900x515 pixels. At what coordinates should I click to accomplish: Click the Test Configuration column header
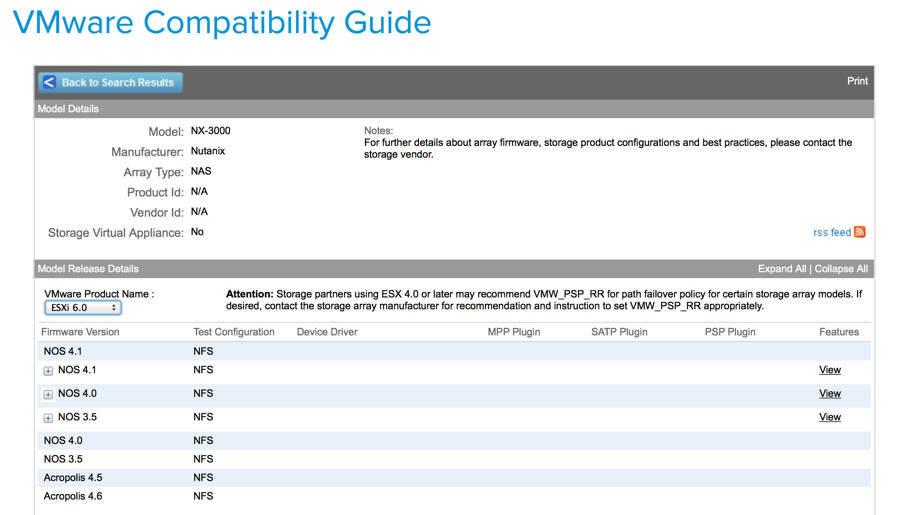[234, 332]
